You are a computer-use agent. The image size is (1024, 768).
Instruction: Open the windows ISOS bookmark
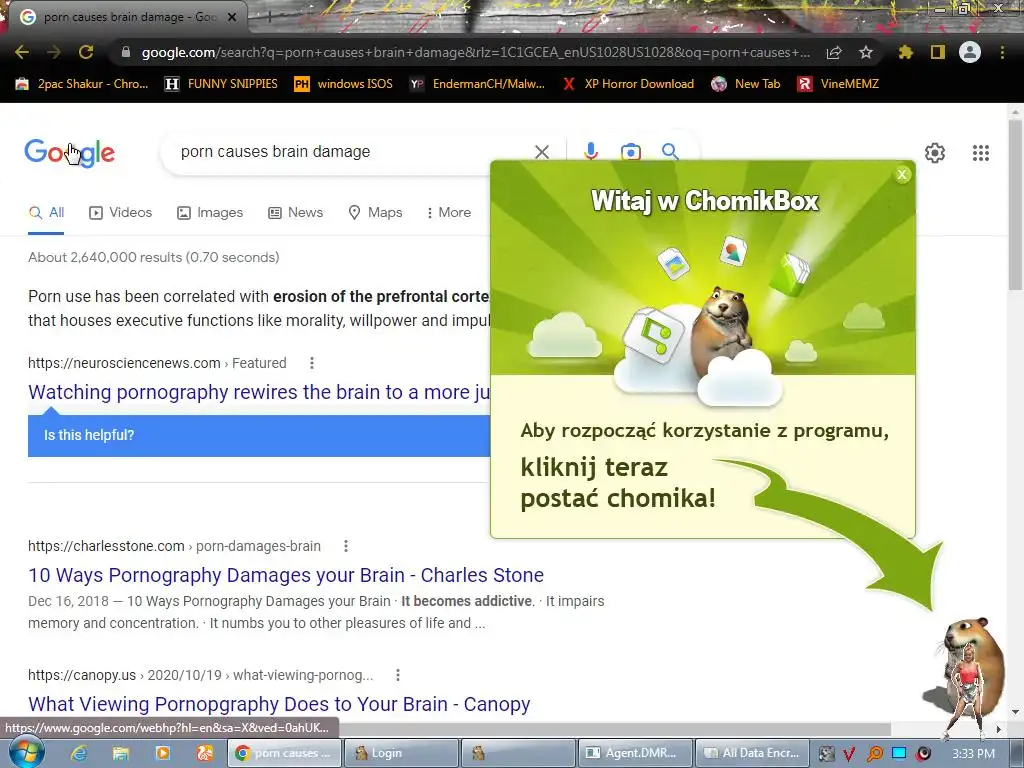(x=344, y=84)
